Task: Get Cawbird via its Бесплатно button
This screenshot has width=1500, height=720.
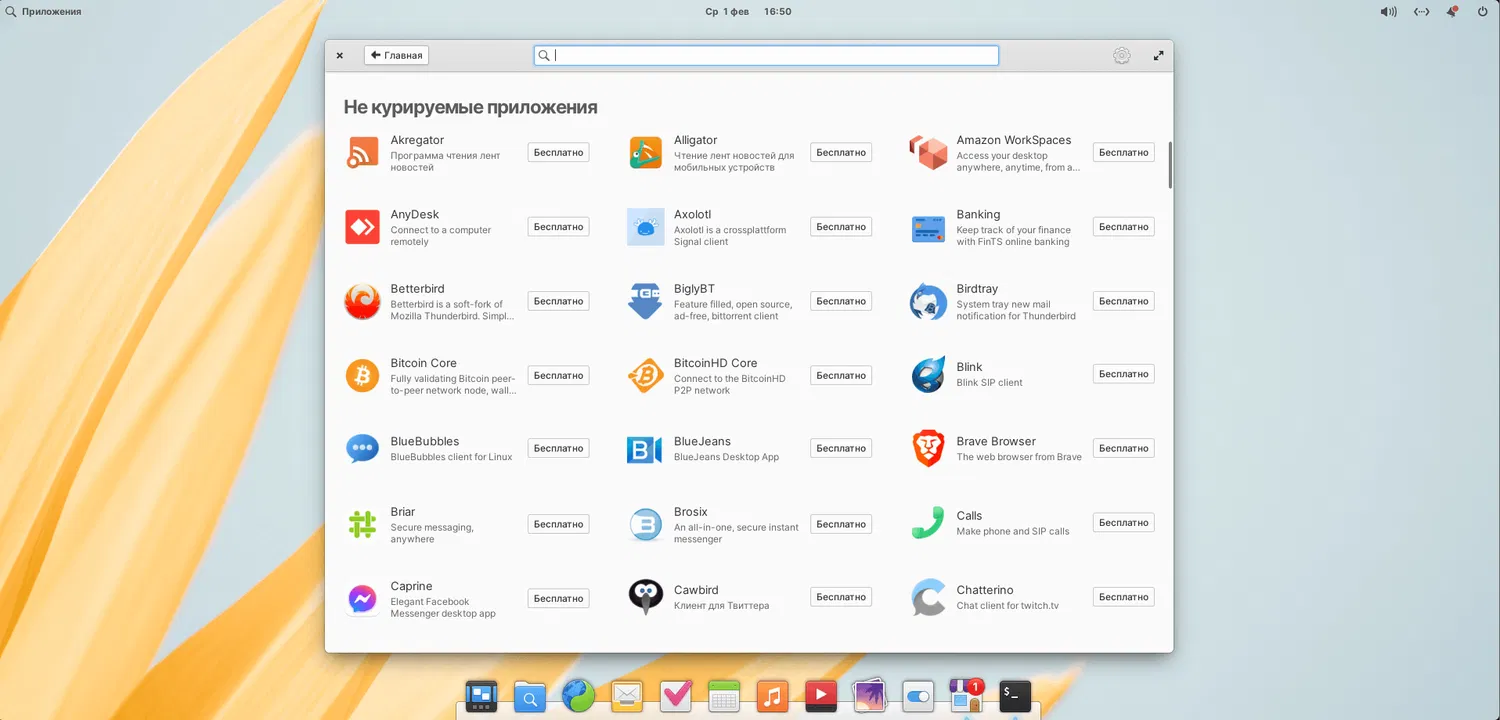Action: pyautogui.click(x=841, y=597)
